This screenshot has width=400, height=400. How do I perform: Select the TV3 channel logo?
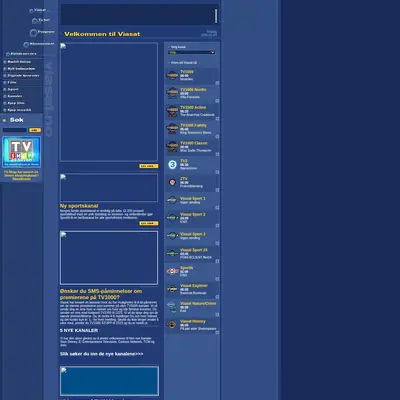pos(172,164)
